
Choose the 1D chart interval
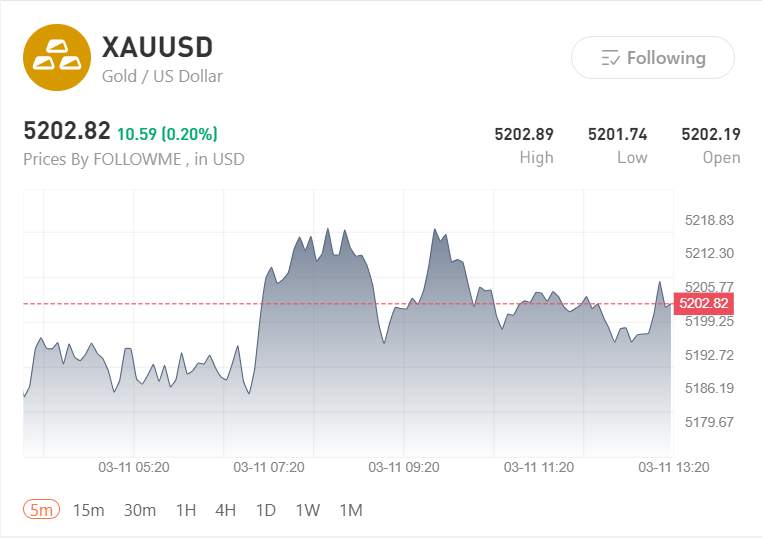coord(265,510)
